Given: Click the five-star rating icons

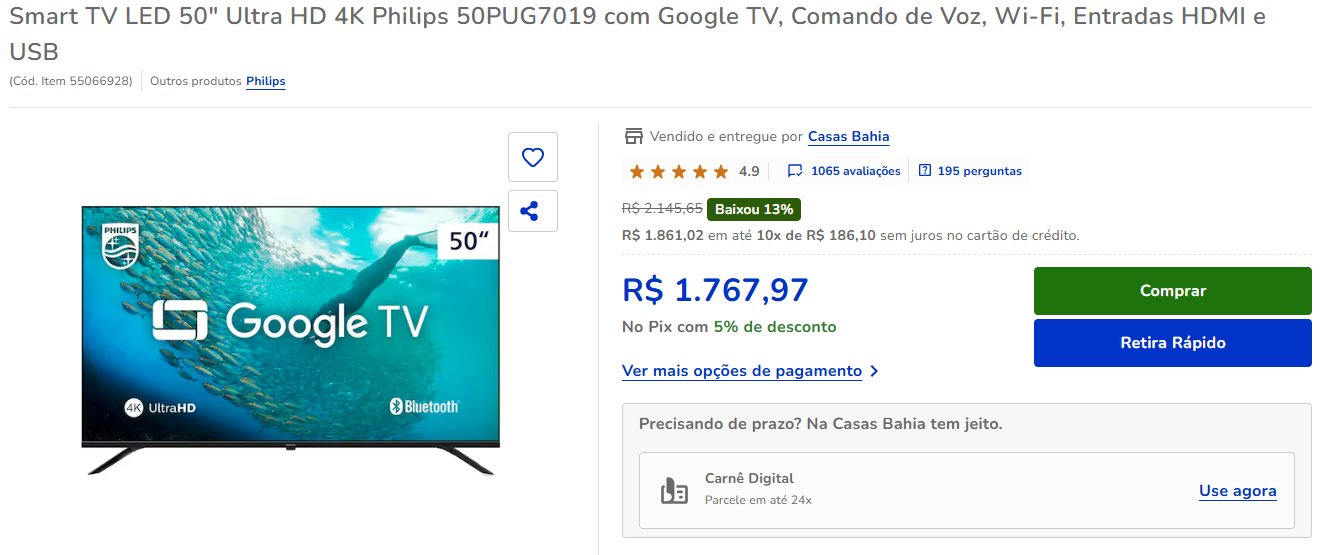Looking at the screenshot, I should tap(679, 171).
